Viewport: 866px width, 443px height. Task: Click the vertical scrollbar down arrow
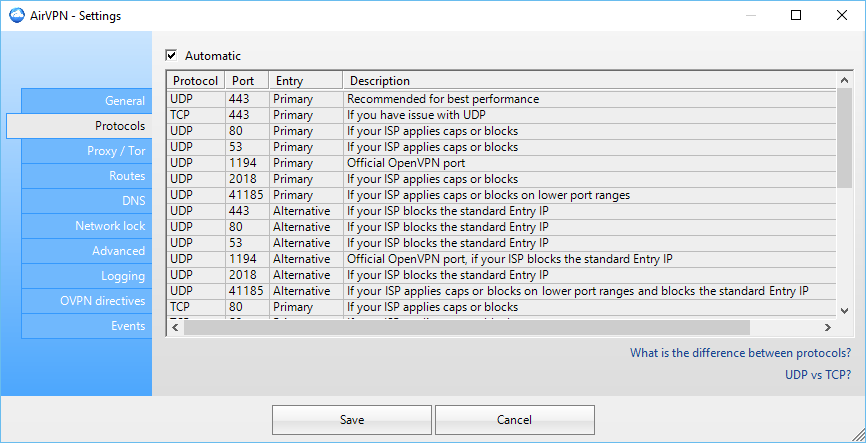(x=844, y=312)
